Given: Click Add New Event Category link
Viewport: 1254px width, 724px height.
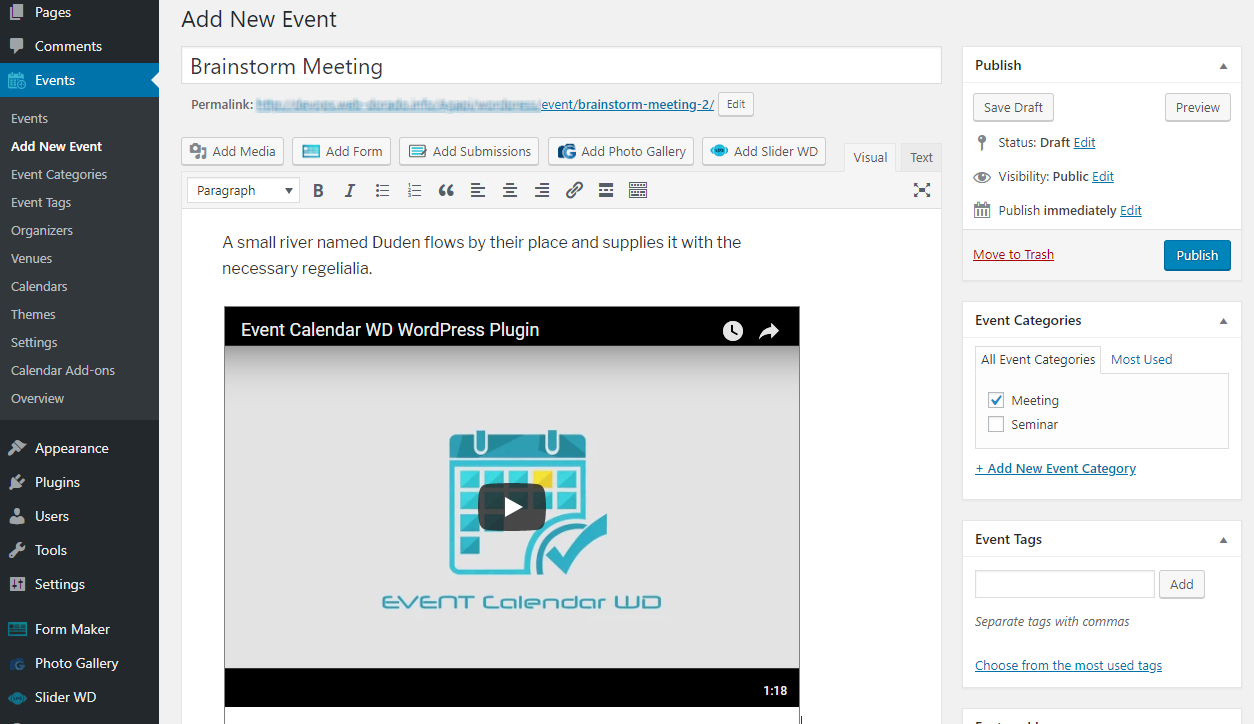Looking at the screenshot, I should click(1056, 468).
